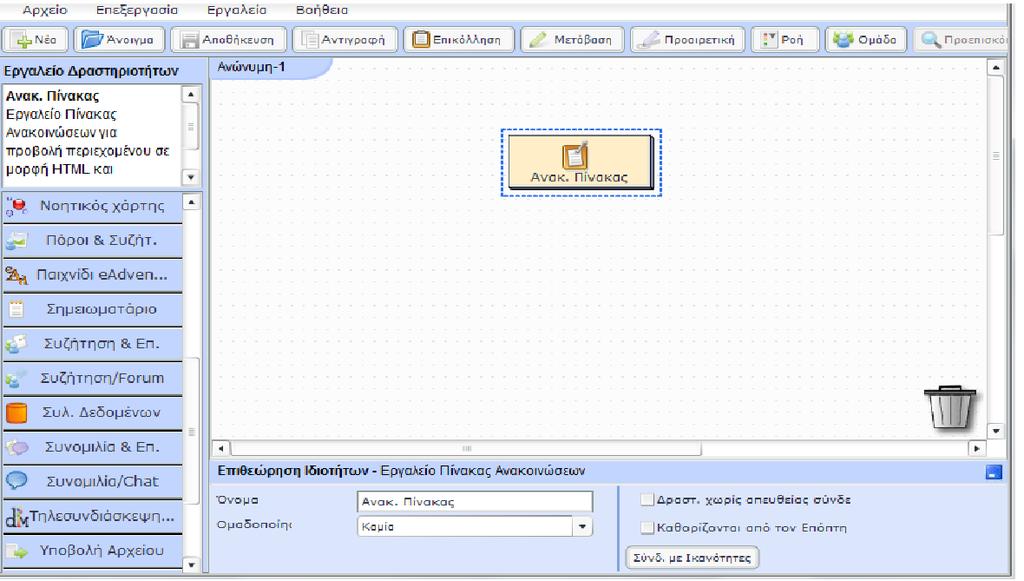
Task: Select the Συλ. Δεδομένων activity tool
Action: pyautogui.click(x=92, y=413)
